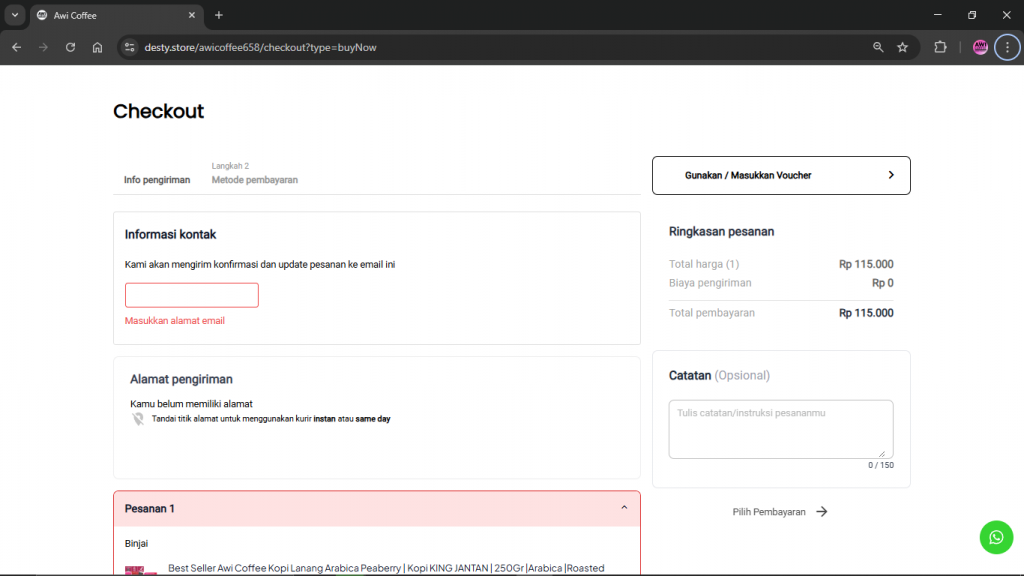Click the Masukkan alamat email error text
This screenshot has height=576, width=1024.
(x=174, y=321)
